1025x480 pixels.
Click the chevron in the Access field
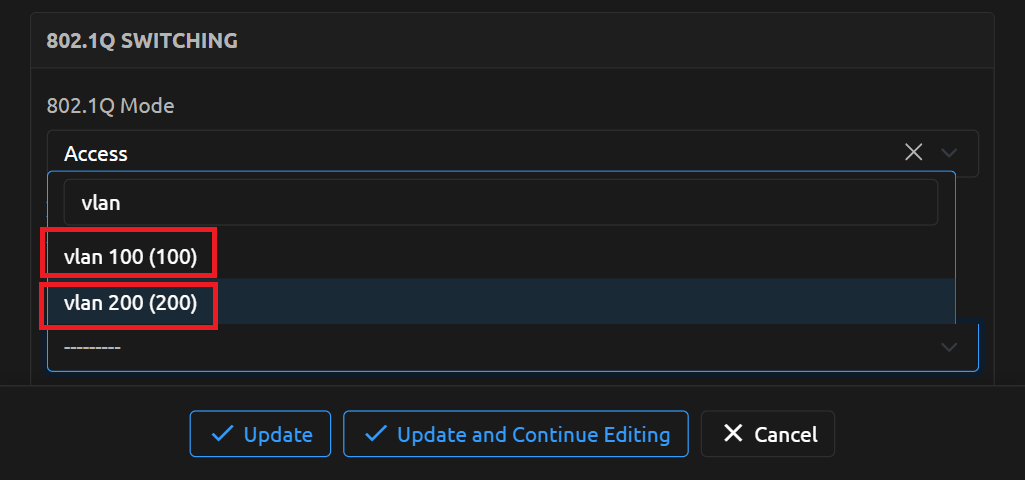coord(949,153)
